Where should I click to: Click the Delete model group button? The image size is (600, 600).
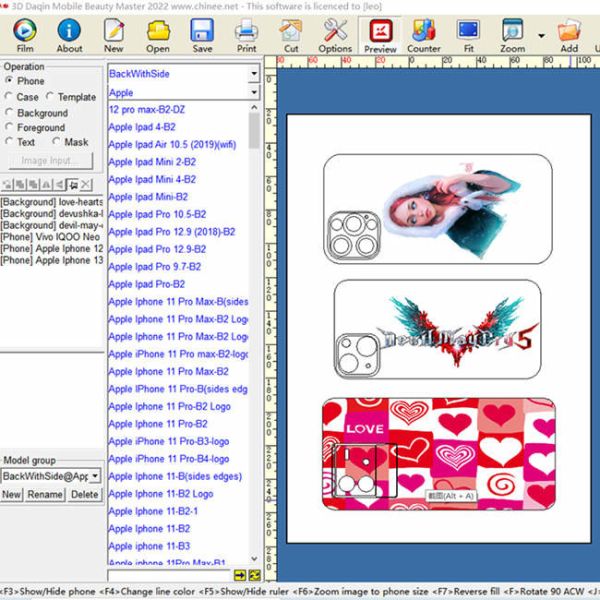coord(84,495)
